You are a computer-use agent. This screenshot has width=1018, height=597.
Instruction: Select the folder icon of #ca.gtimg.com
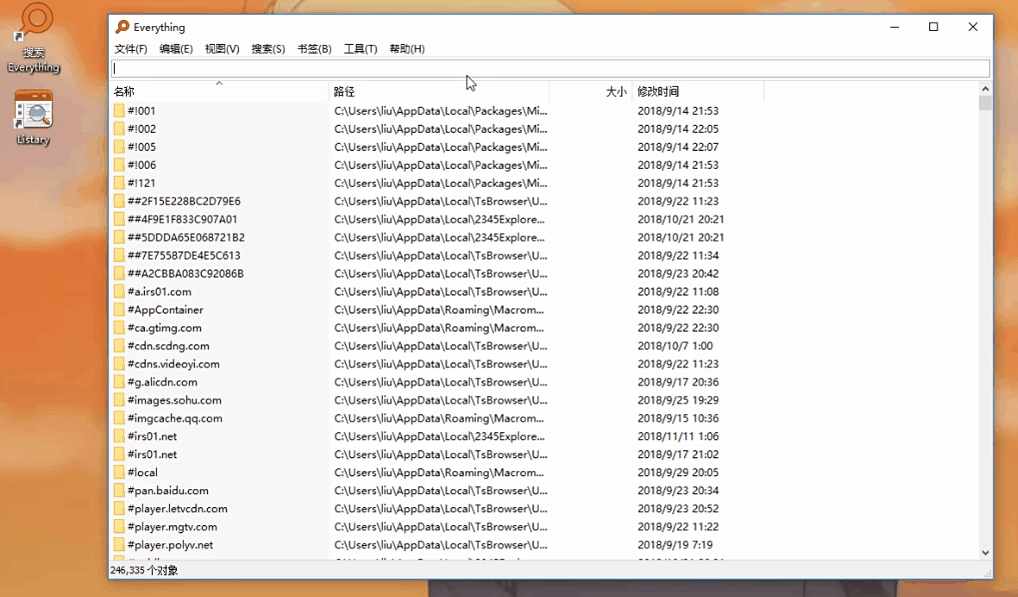(119, 328)
